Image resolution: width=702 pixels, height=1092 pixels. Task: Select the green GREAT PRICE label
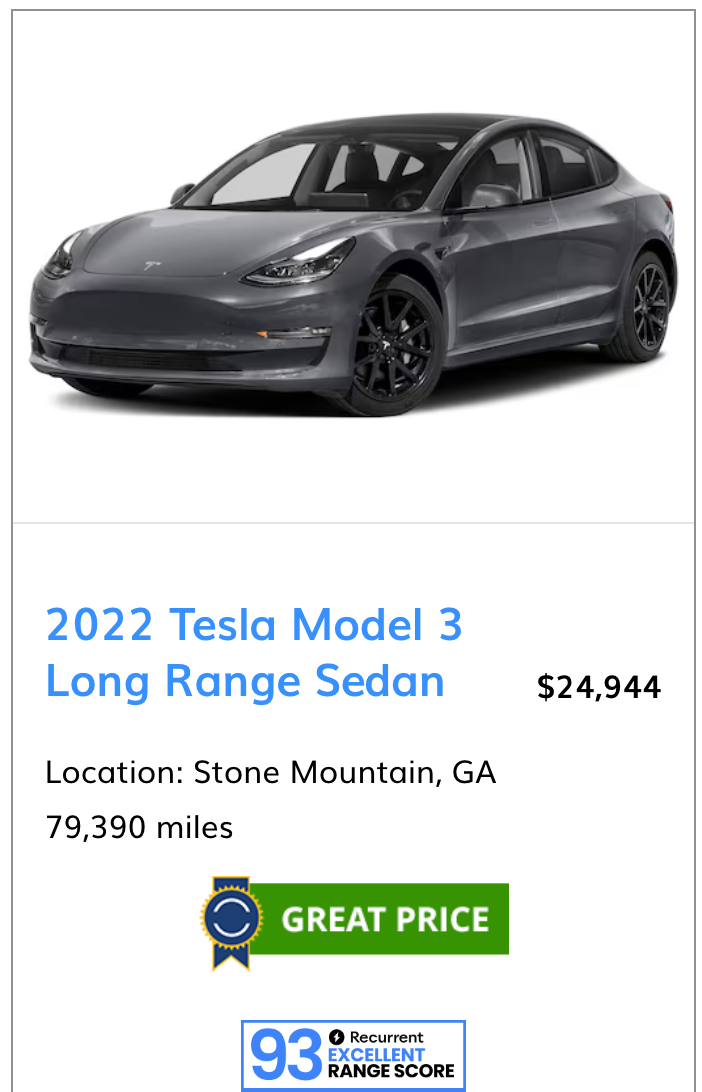coord(384,919)
